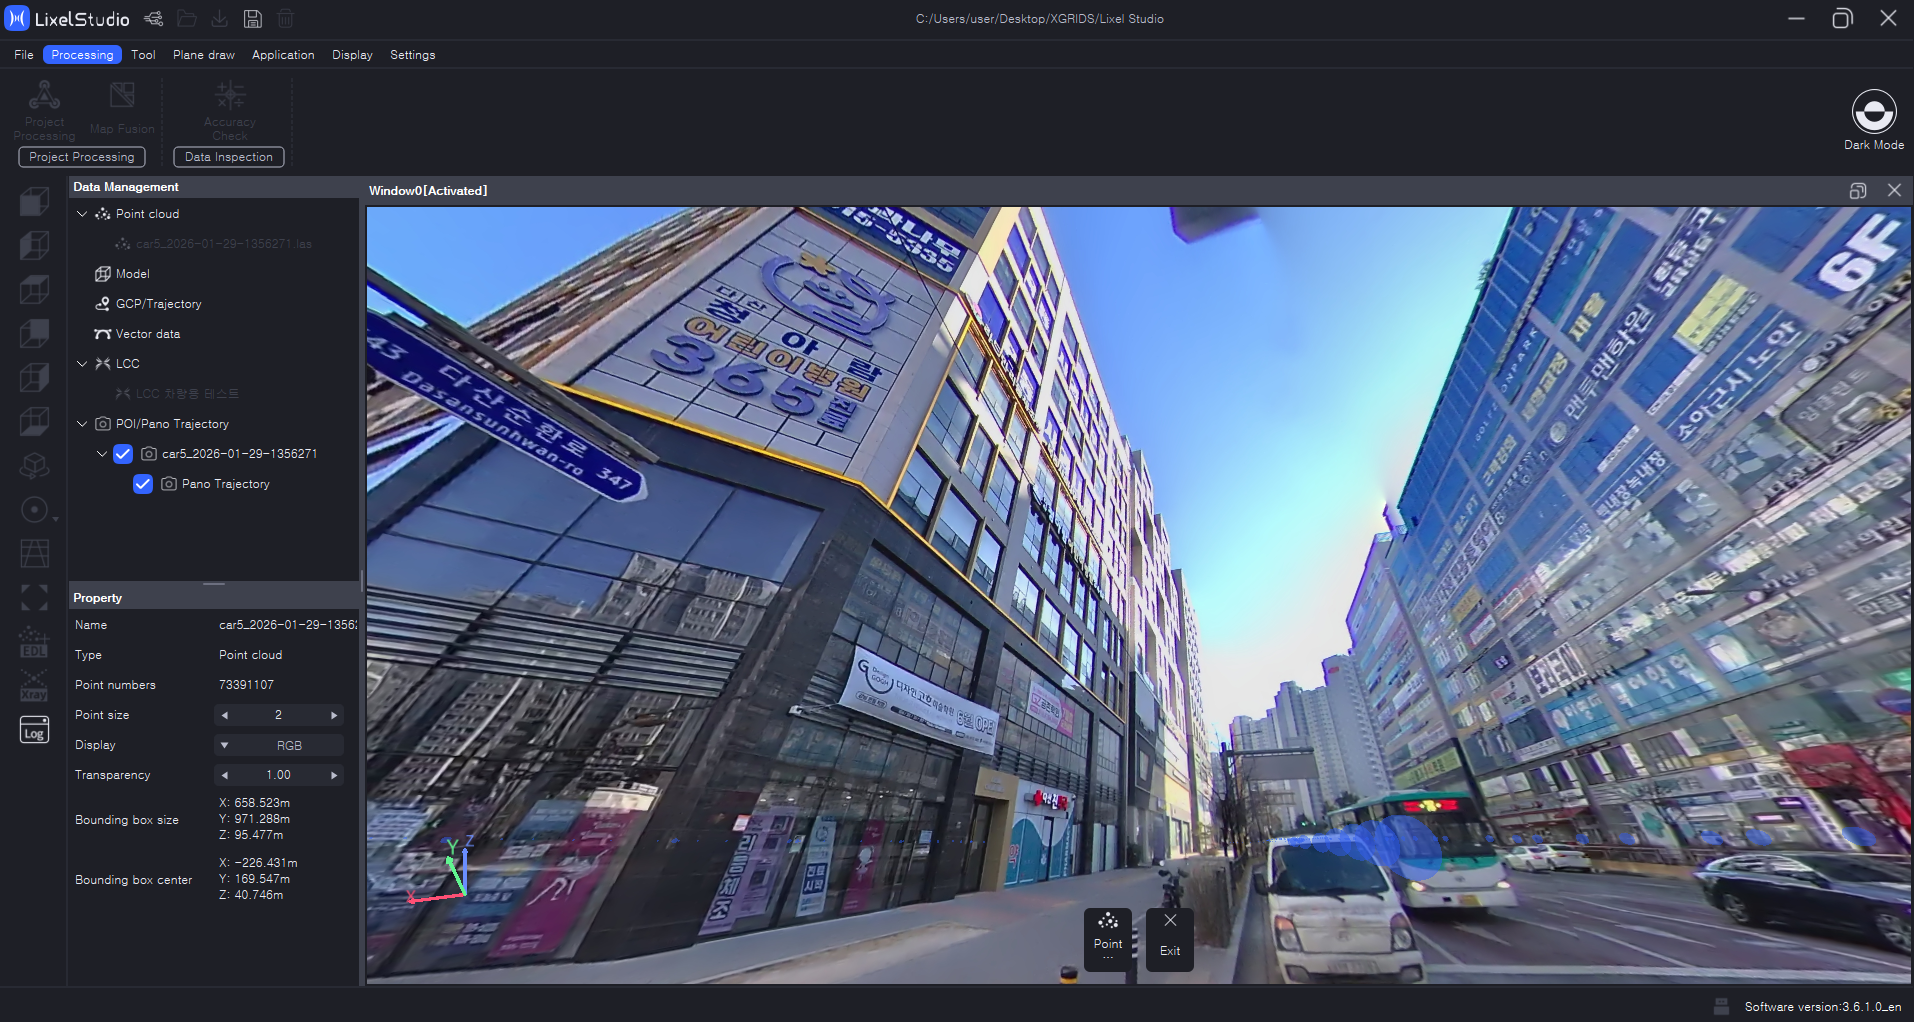This screenshot has width=1914, height=1022.
Task: Open the Processing menu tab
Action: click(x=82, y=55)
